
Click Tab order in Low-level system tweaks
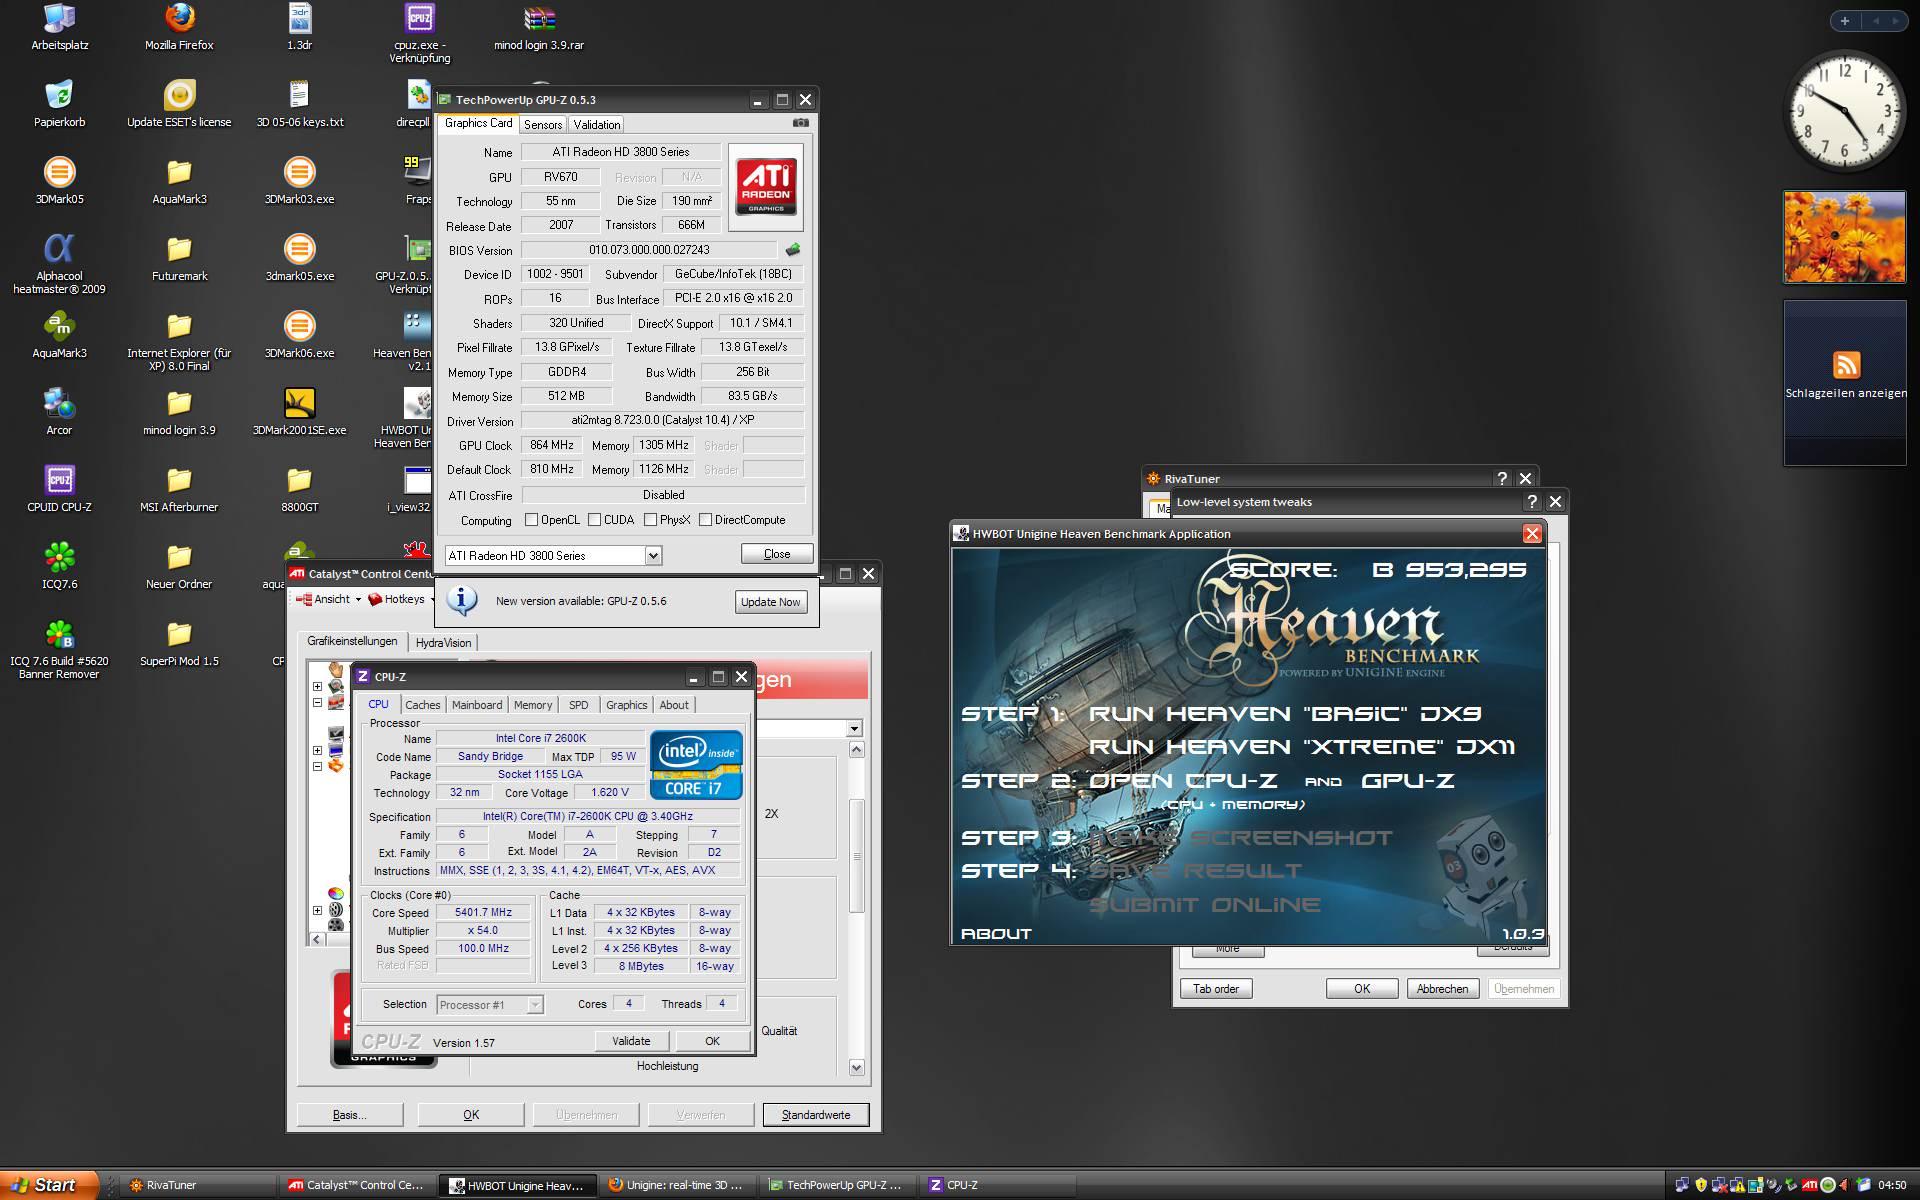coord(1216,989)
